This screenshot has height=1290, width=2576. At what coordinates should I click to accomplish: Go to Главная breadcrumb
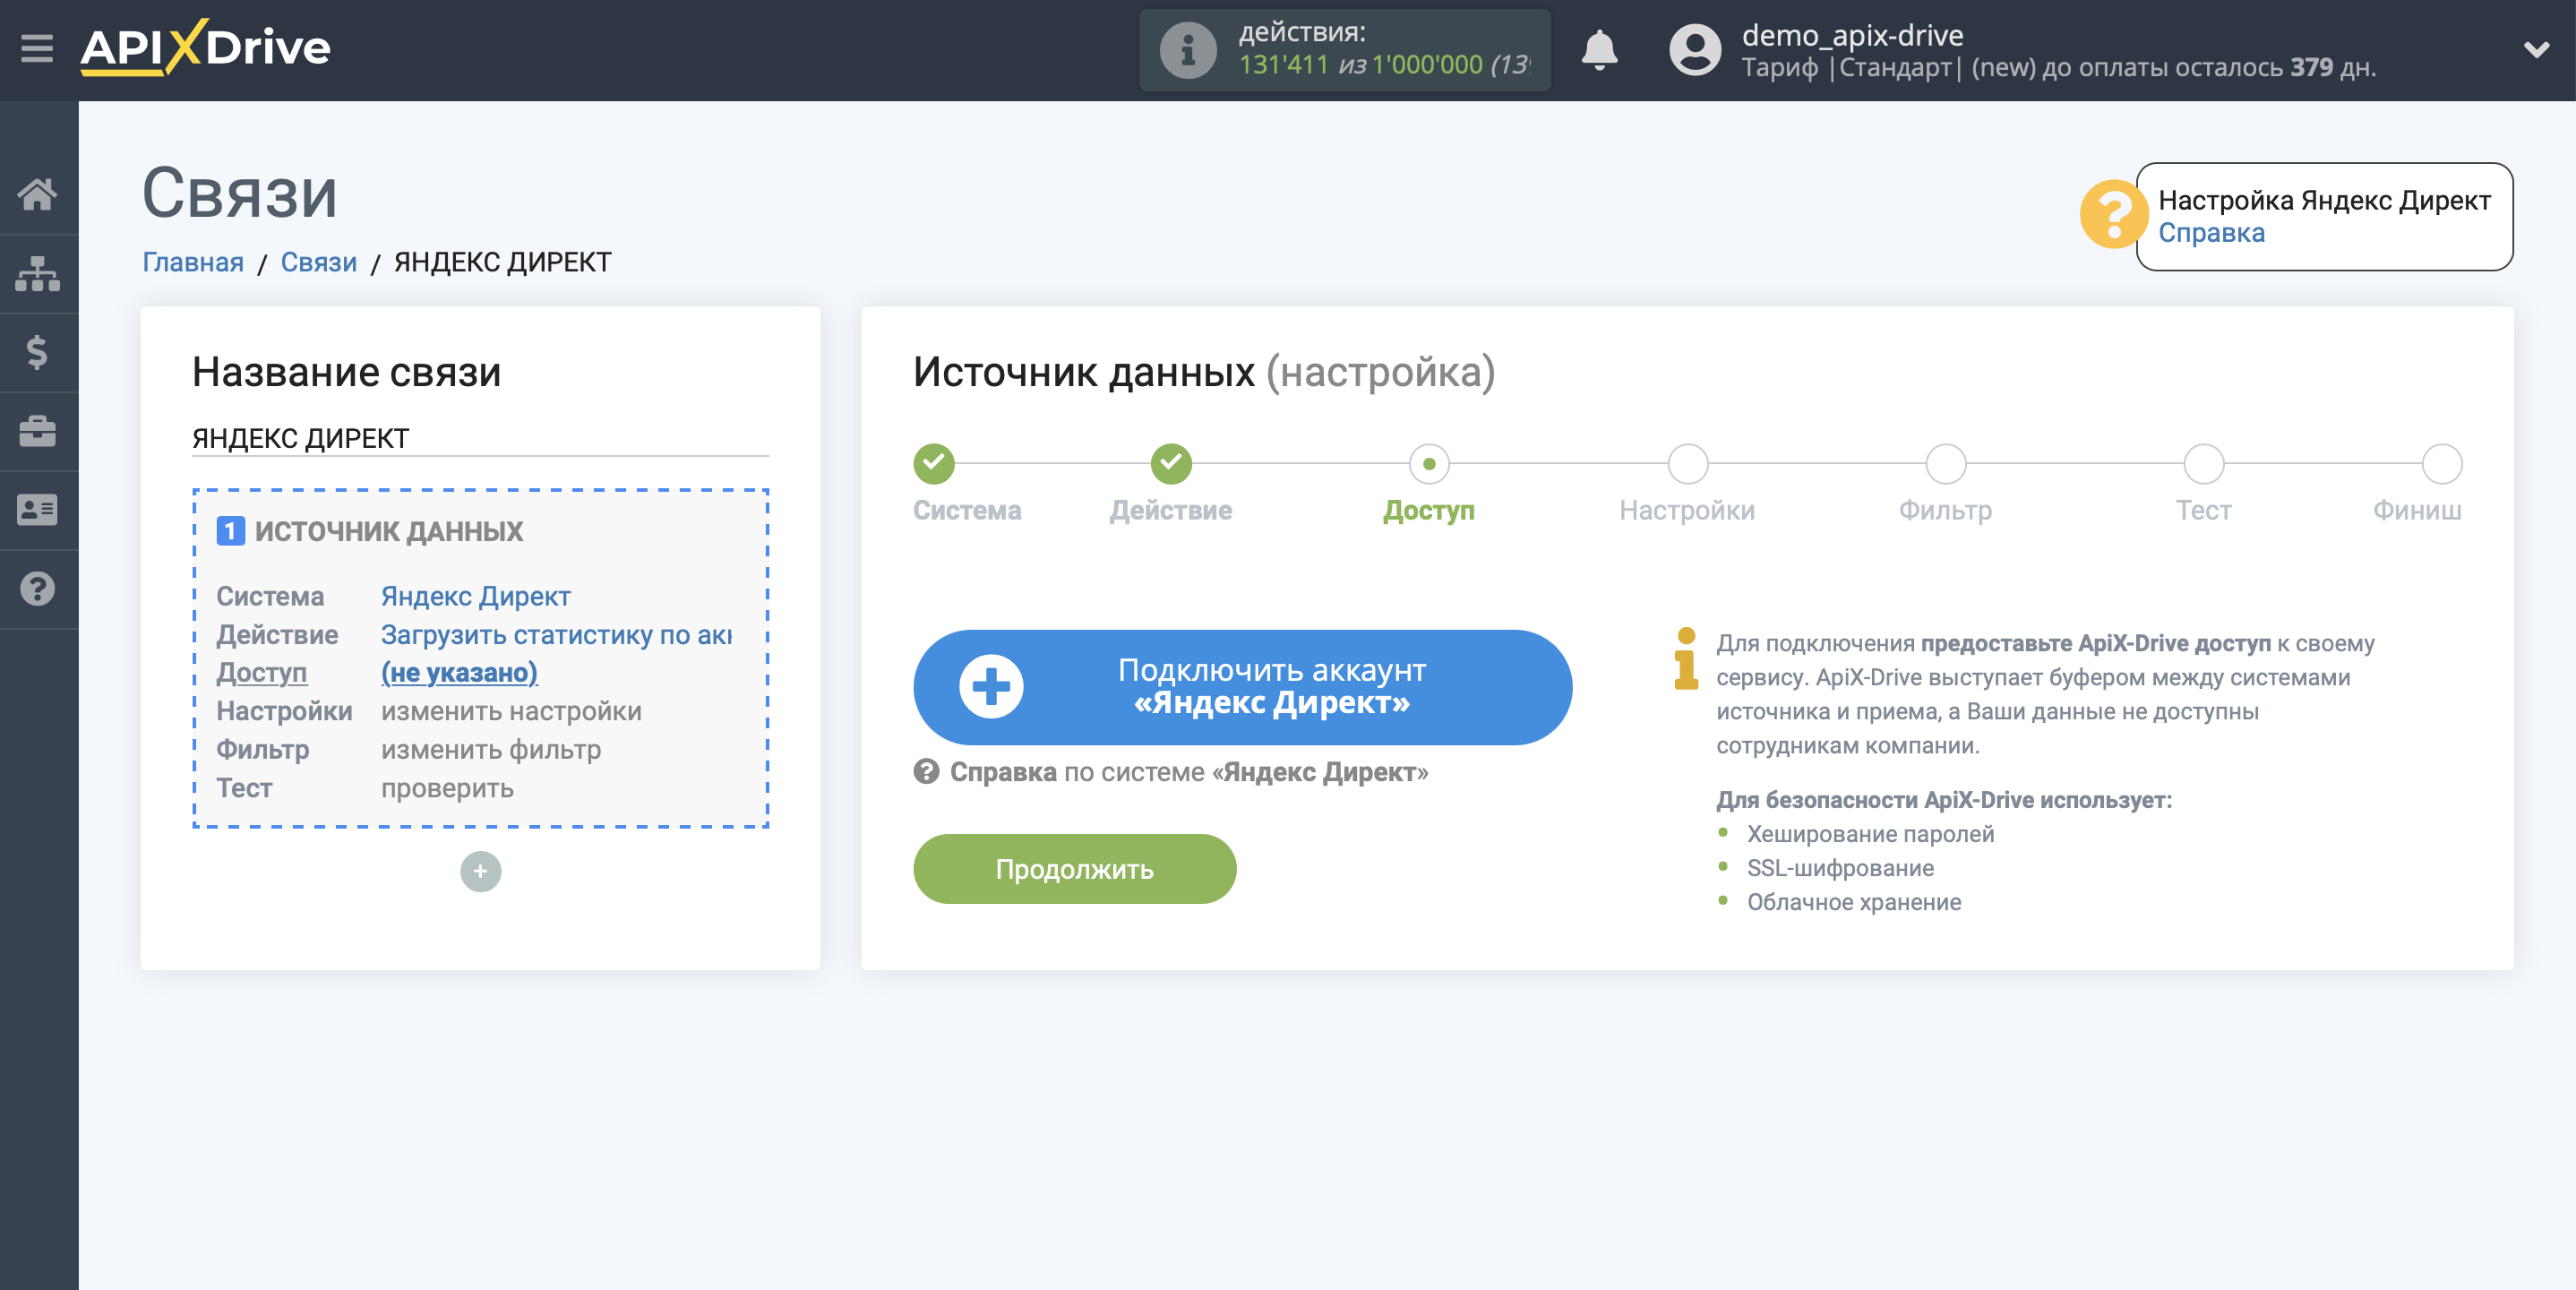pyautogui.click(x=193, y=262)
